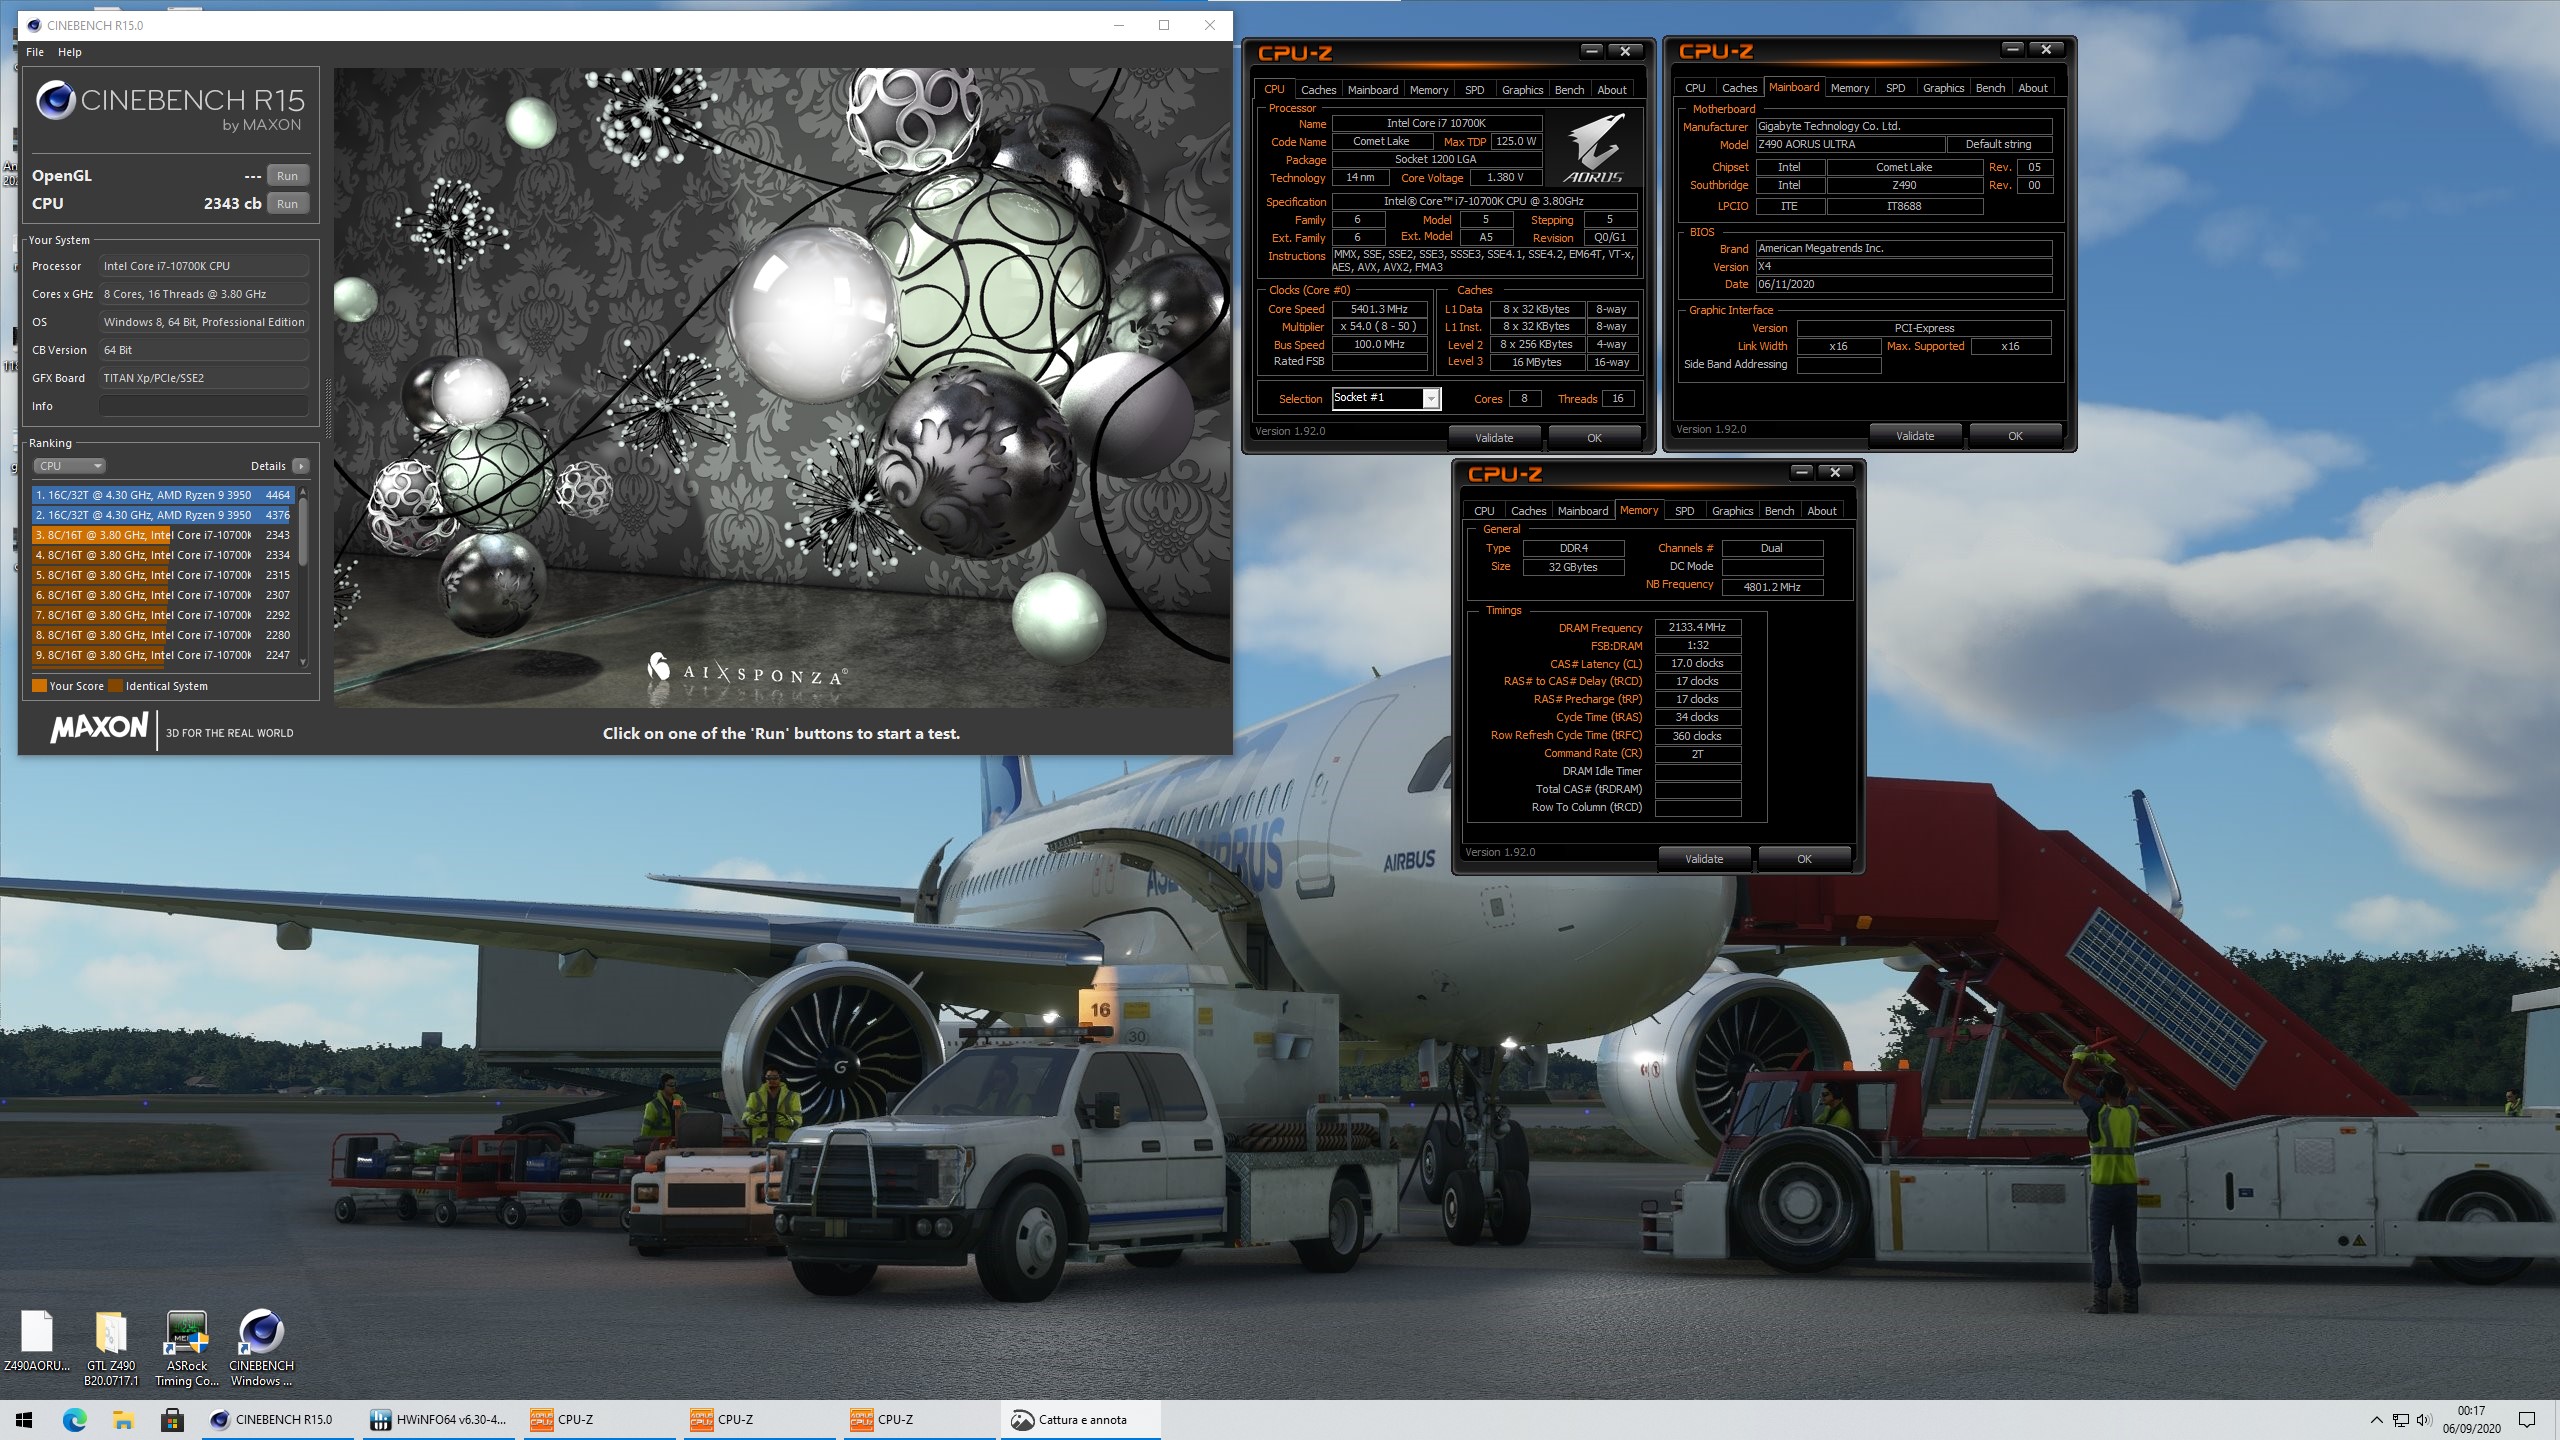The image size is (2560, 1440).
Task: Select ranking row 3 with score 2343
Action: [x=162, y=535]
